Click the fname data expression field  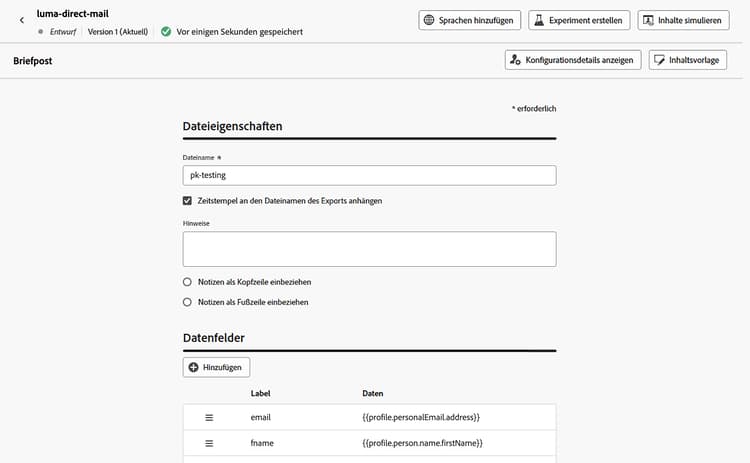click(423, 443)
